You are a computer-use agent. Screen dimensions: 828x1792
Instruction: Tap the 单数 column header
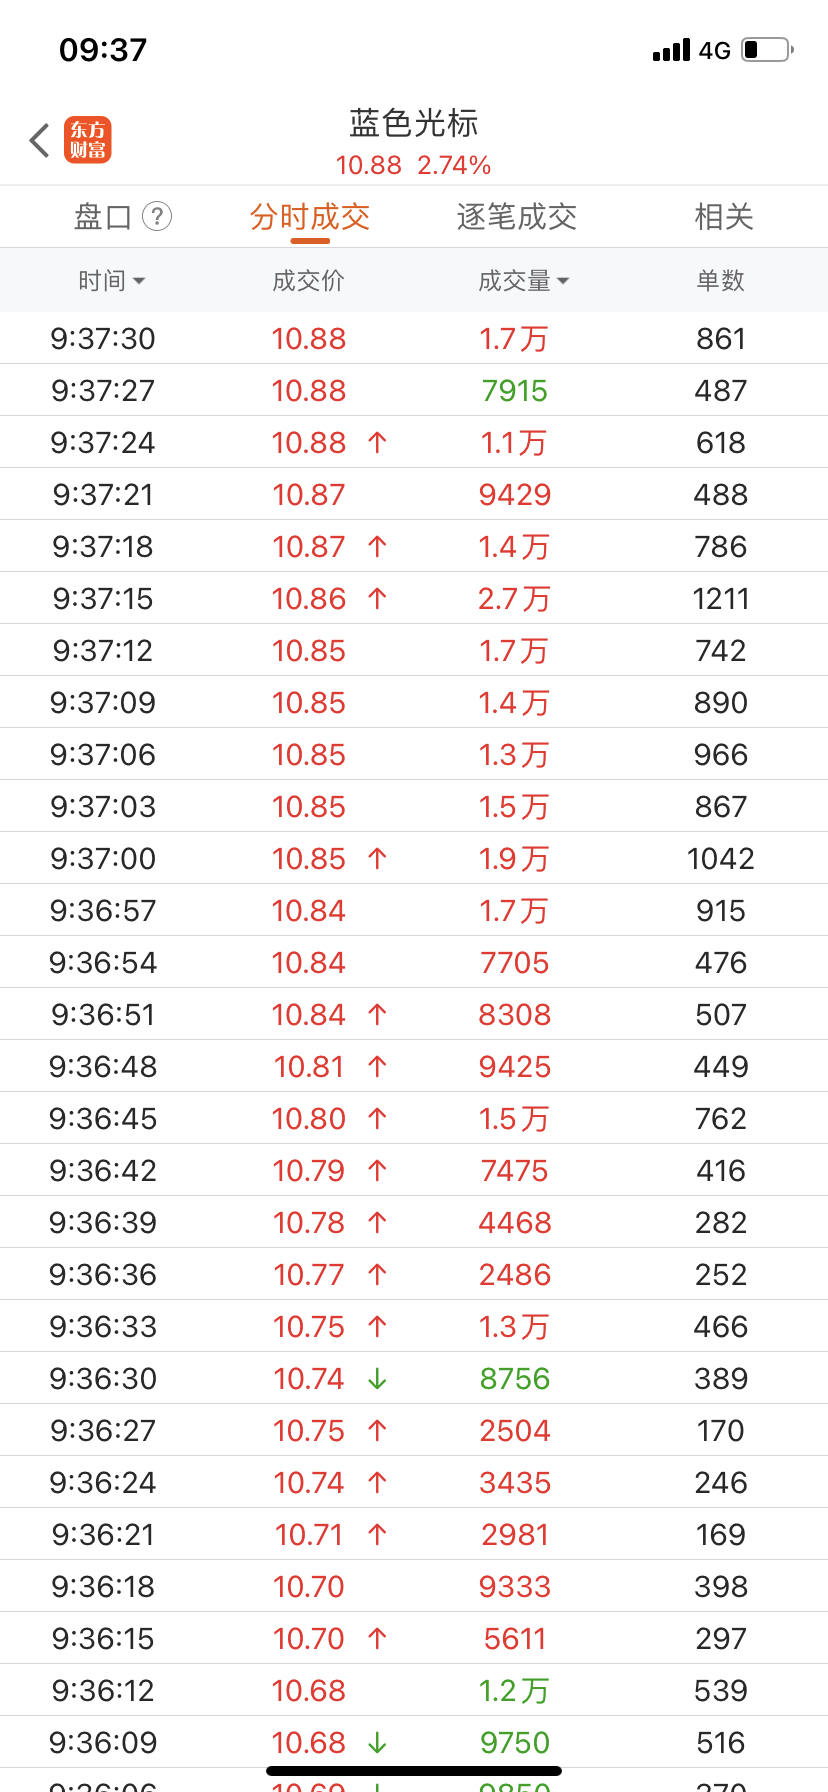pyautogui.click(x=720, y=281)
